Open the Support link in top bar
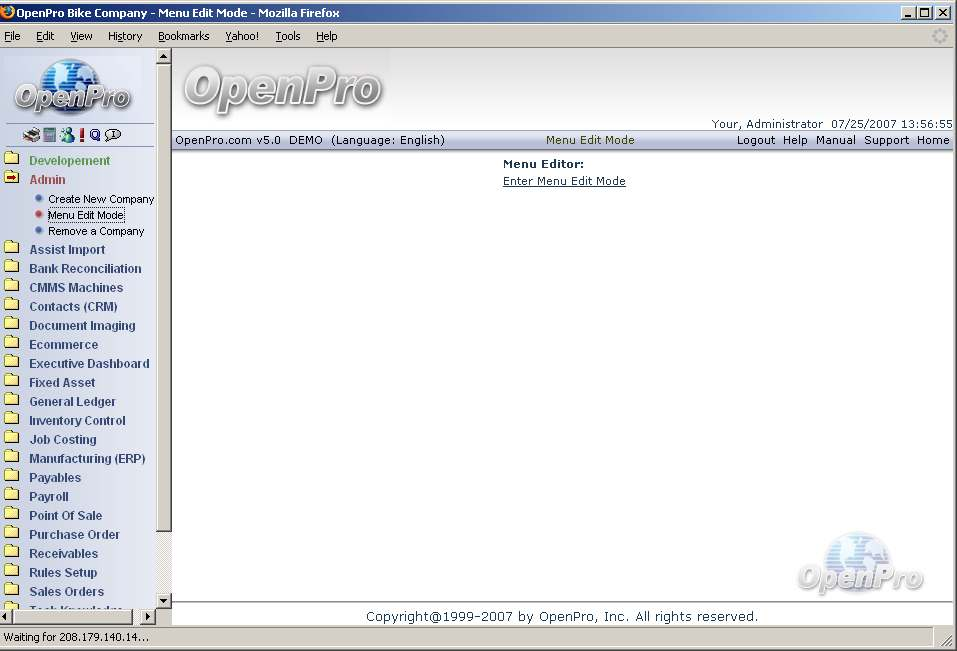957x651 pixels. pyautogui.click(x=886, y=140)
